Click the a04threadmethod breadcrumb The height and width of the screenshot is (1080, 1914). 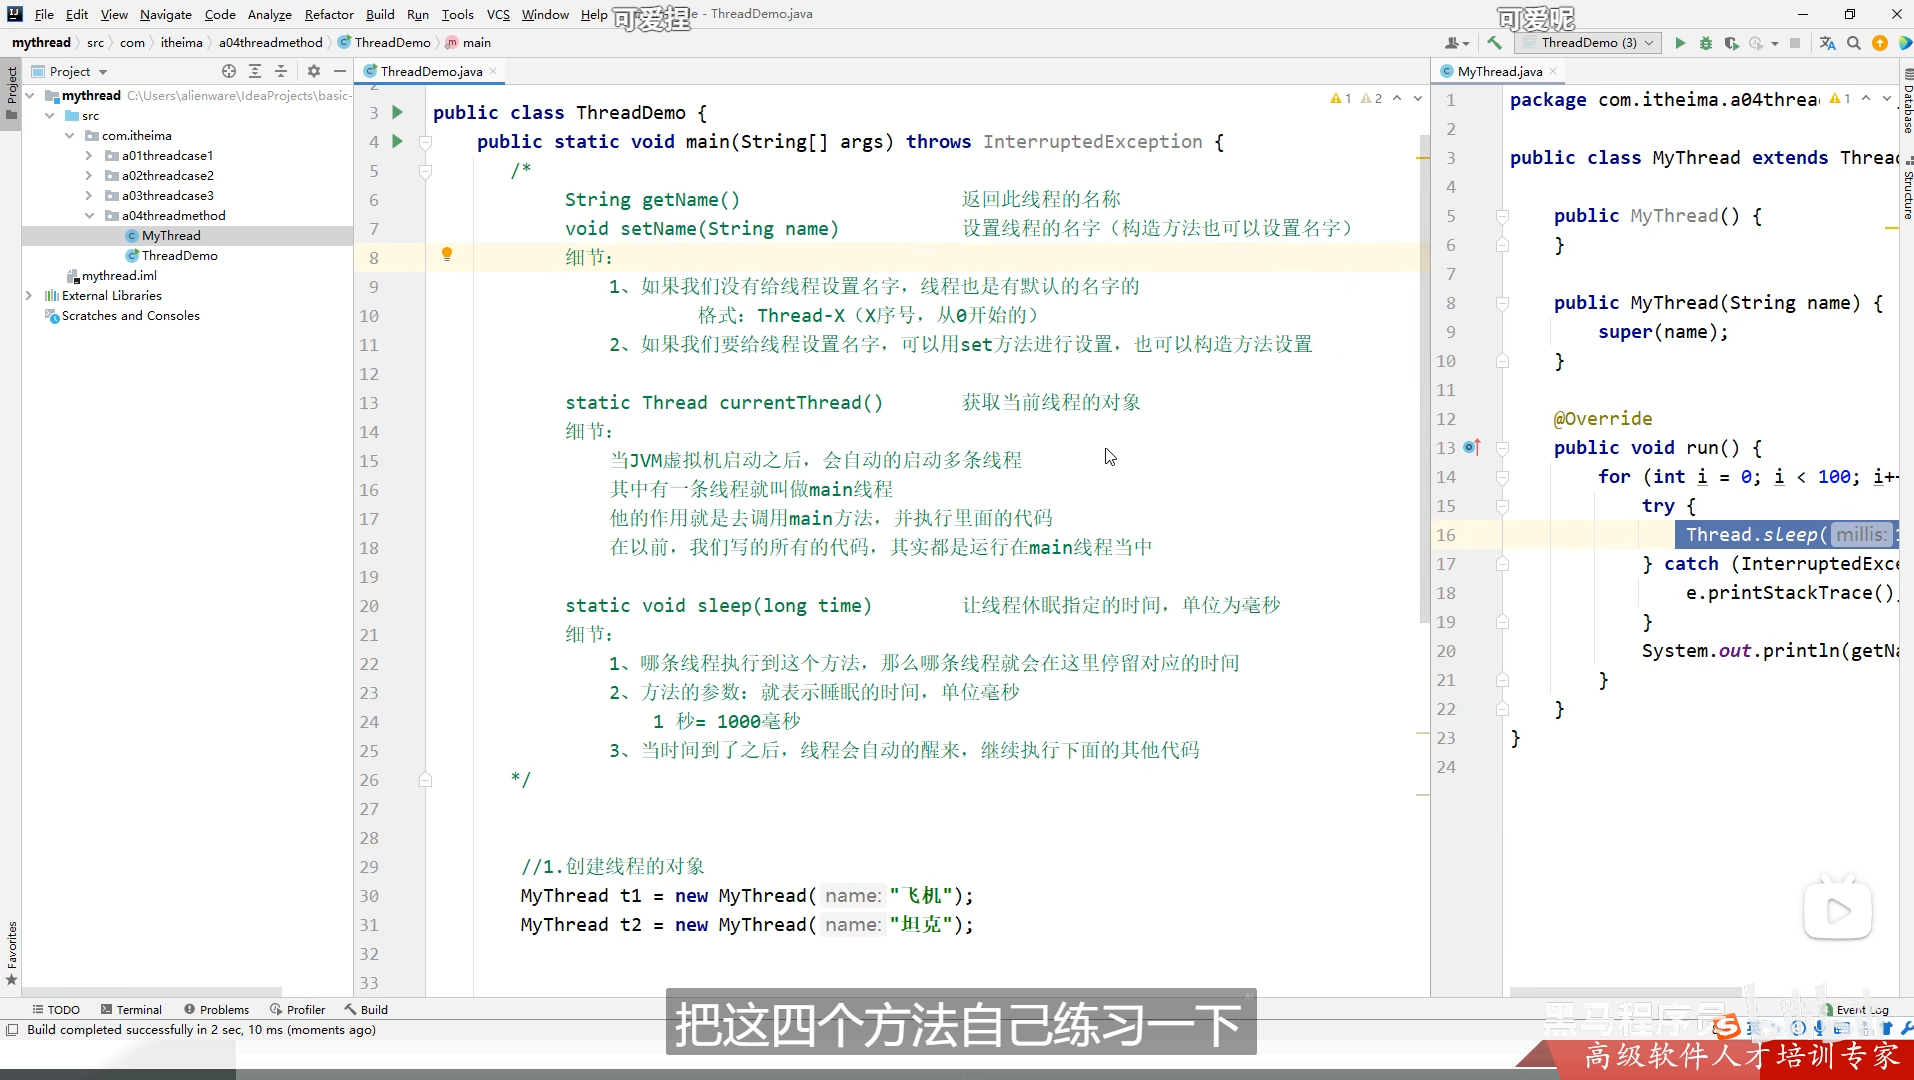[270, 42]
